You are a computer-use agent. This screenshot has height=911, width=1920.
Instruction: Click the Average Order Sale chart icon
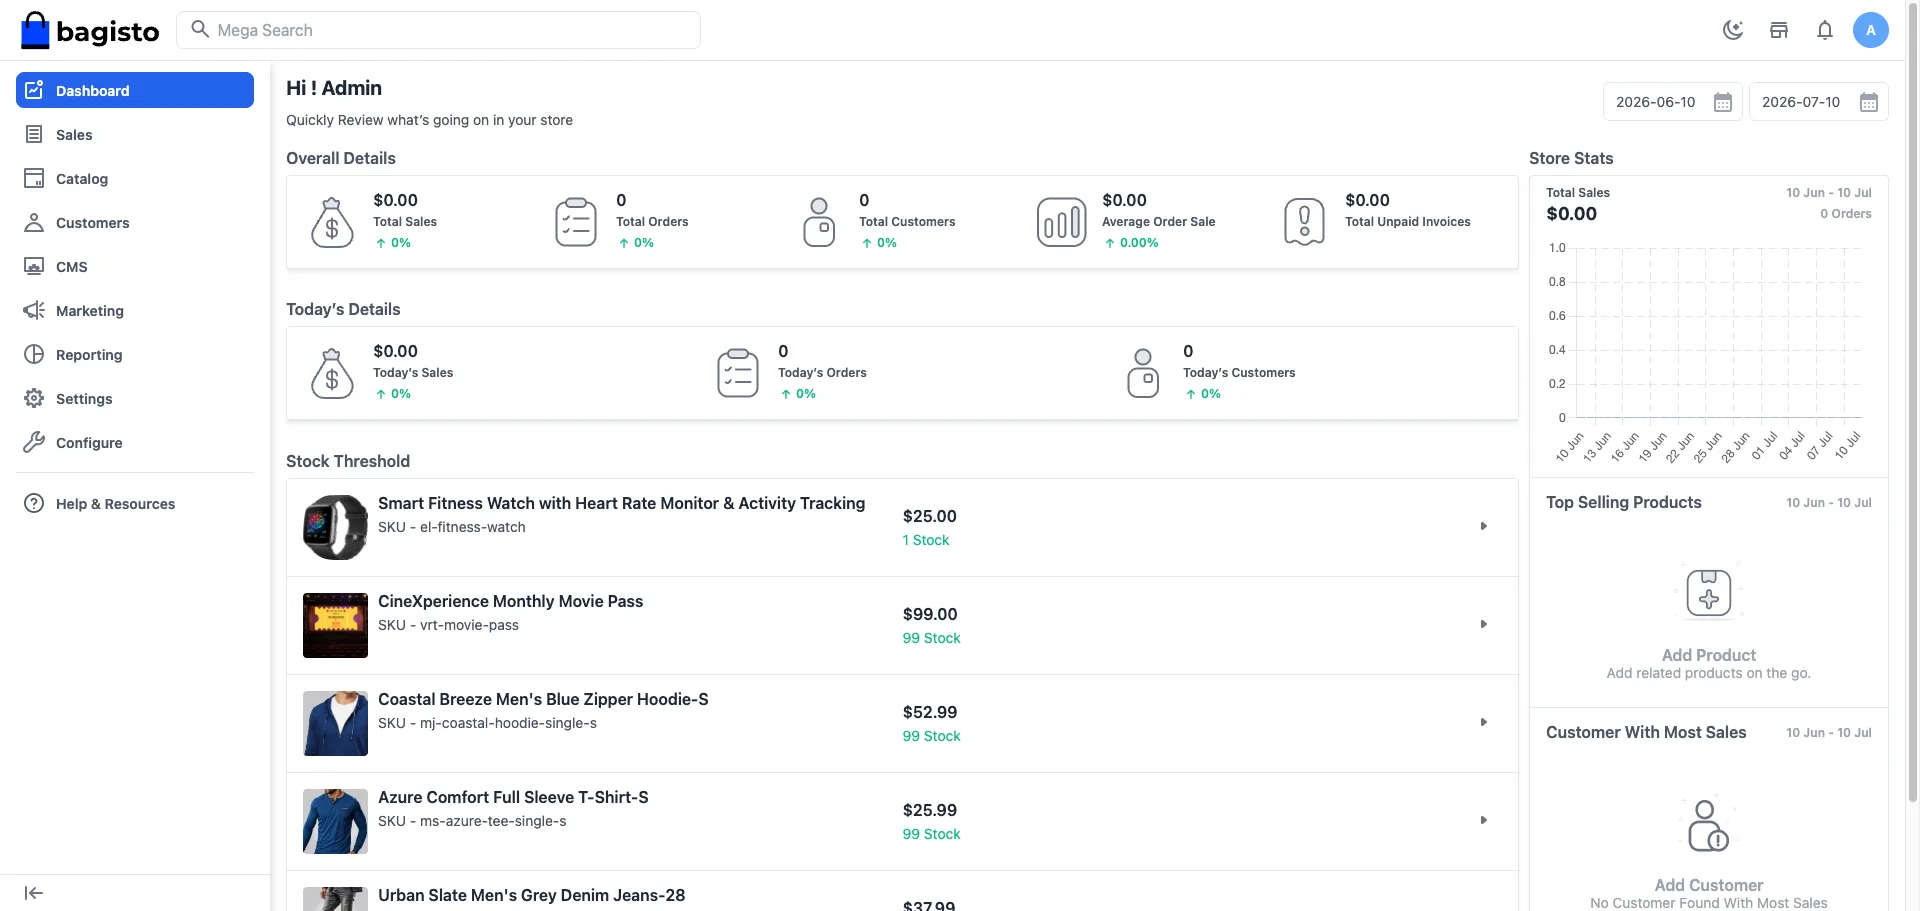1062,222
